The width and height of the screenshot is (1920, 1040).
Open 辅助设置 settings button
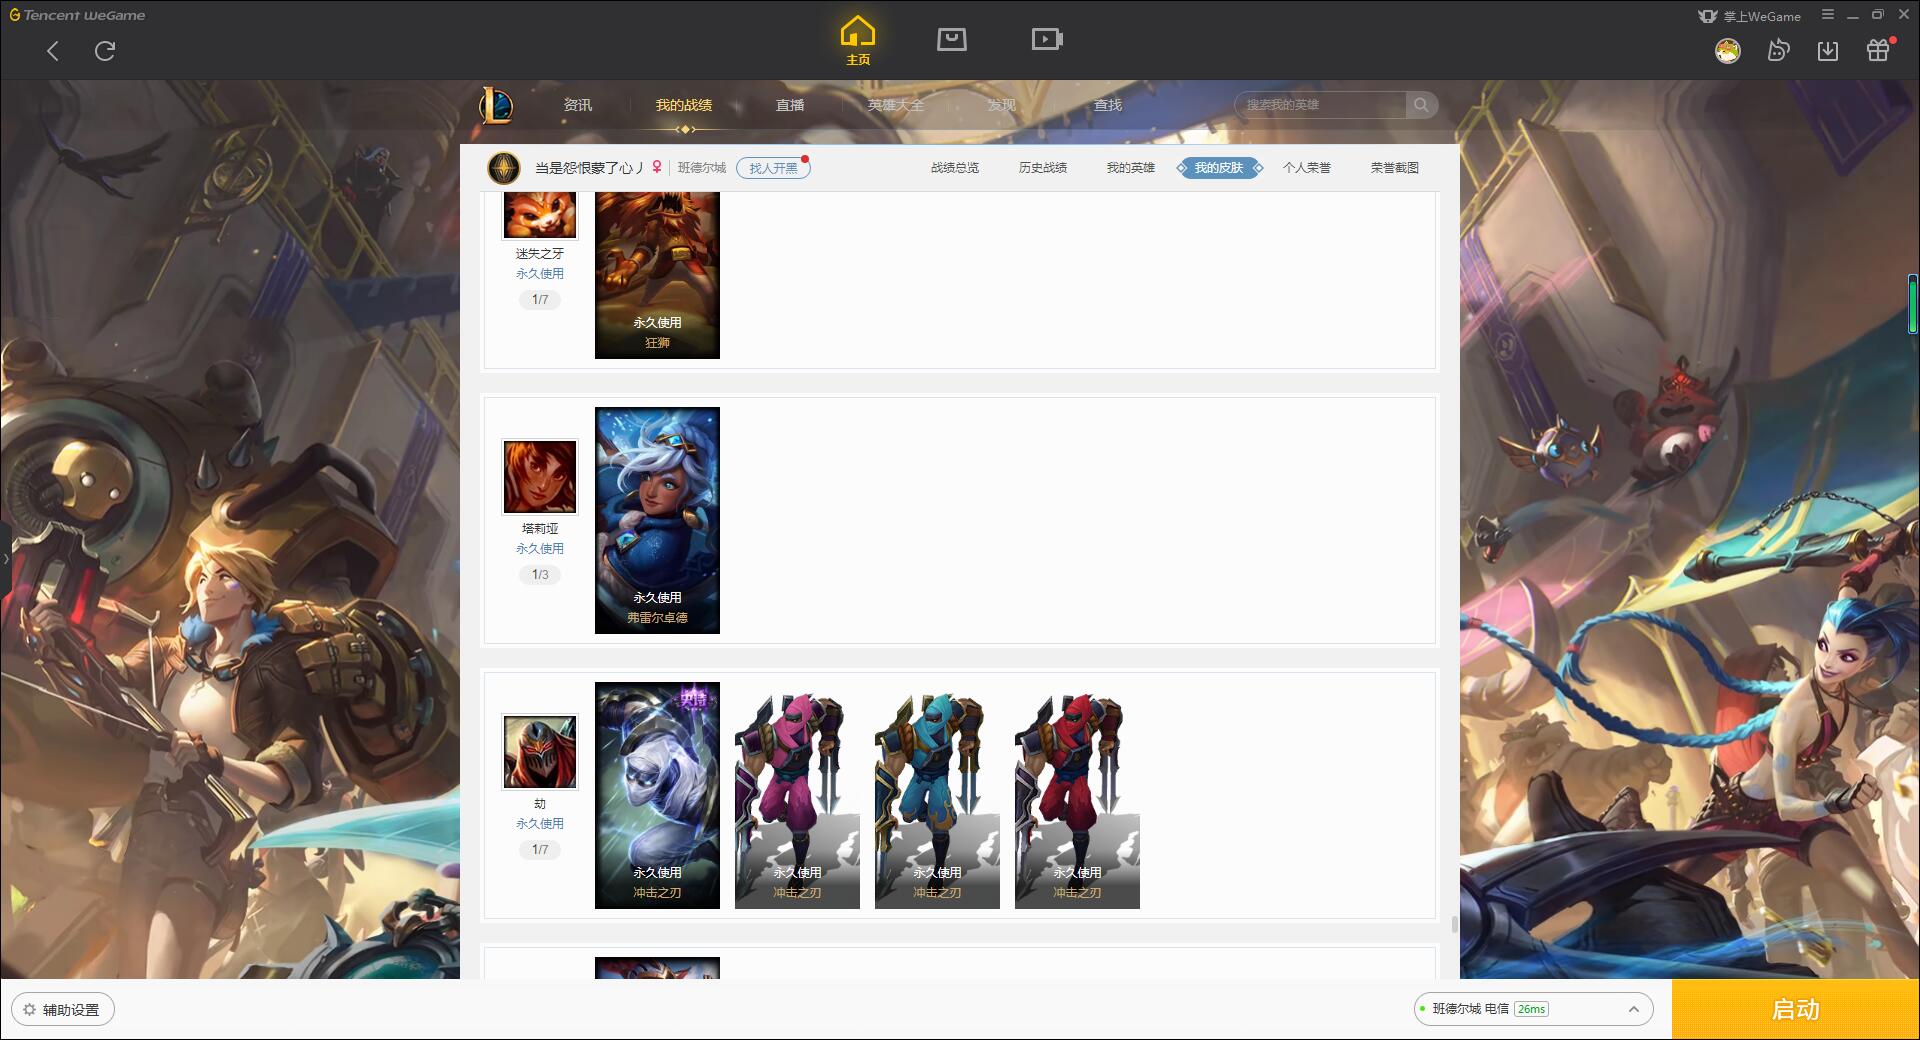pyautogui.click(x=63, y=1010)
